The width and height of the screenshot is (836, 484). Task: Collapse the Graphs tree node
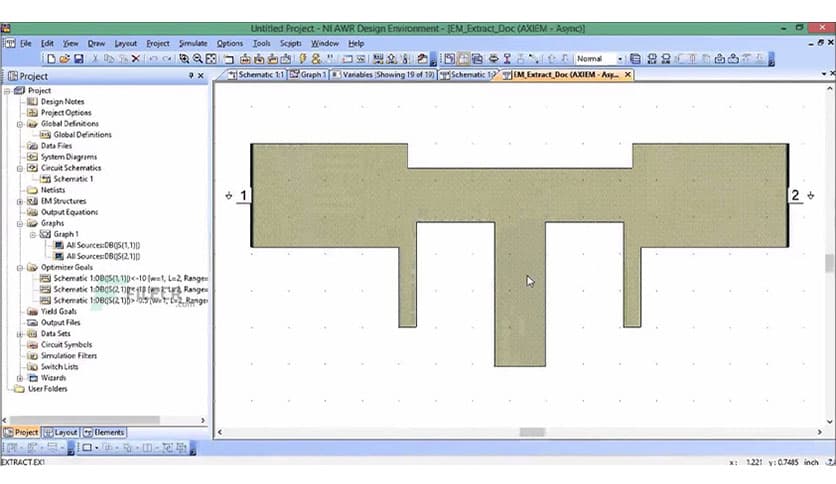[x=20, y=223]
